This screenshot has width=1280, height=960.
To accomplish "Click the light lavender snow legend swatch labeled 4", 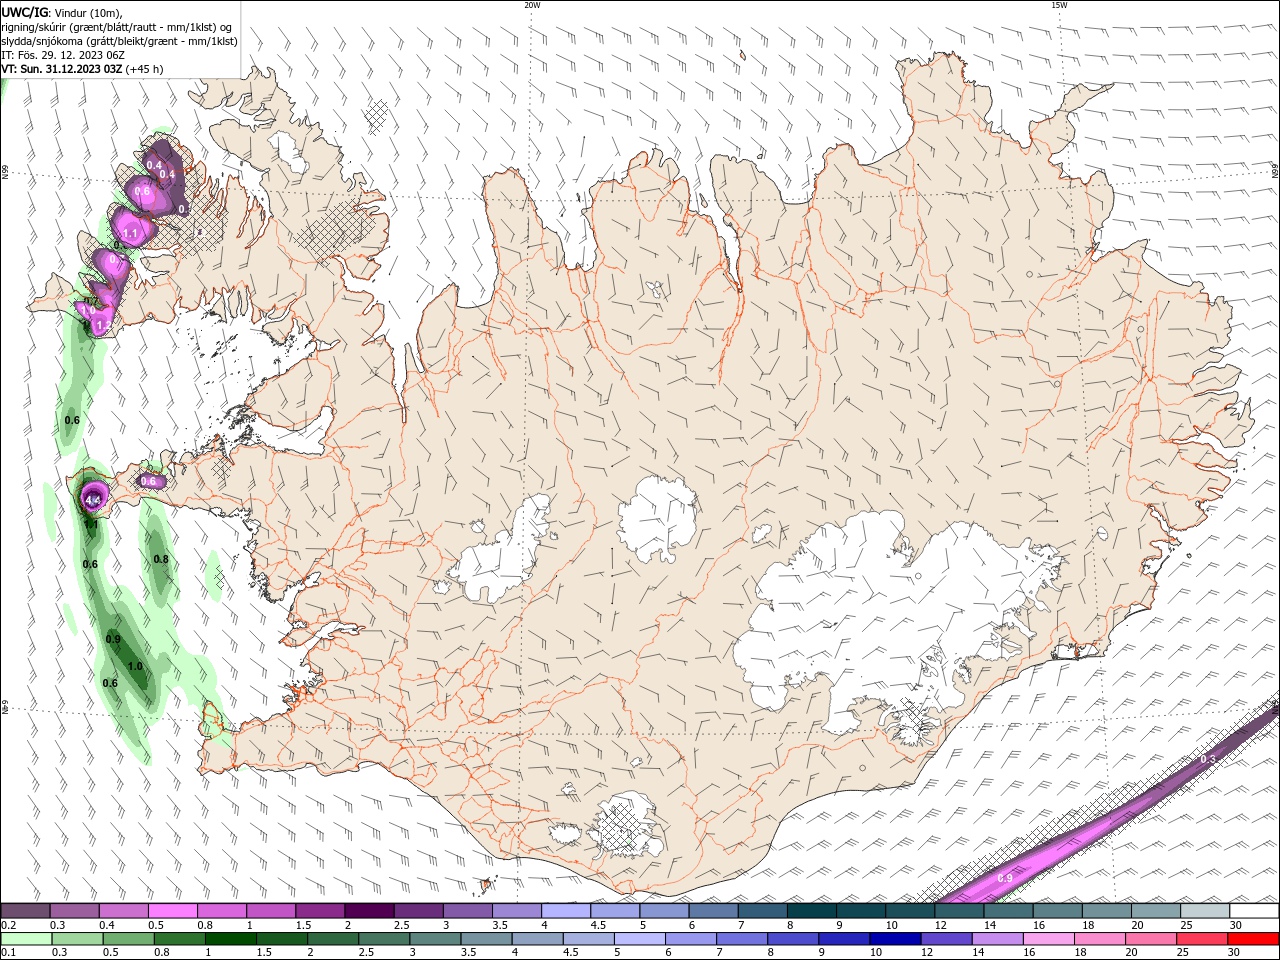I will point(565,911).
